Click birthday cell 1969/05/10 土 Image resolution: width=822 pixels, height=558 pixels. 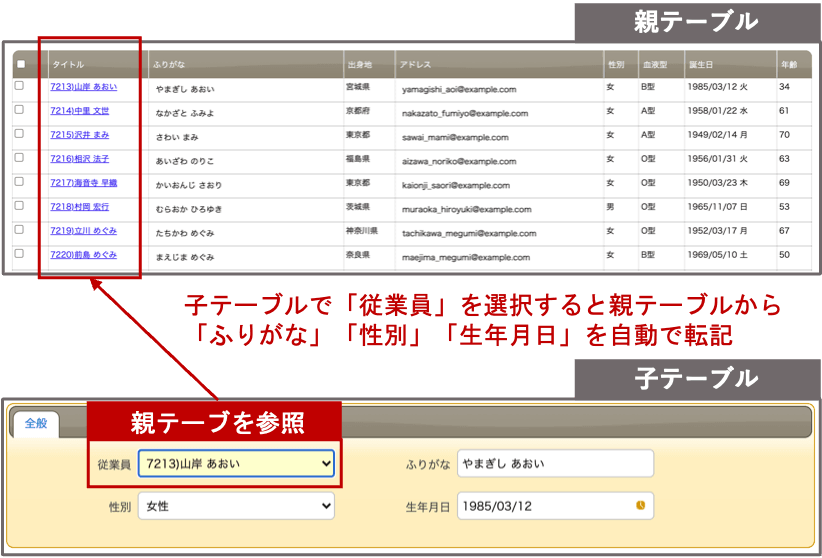(x=718, y=254)
